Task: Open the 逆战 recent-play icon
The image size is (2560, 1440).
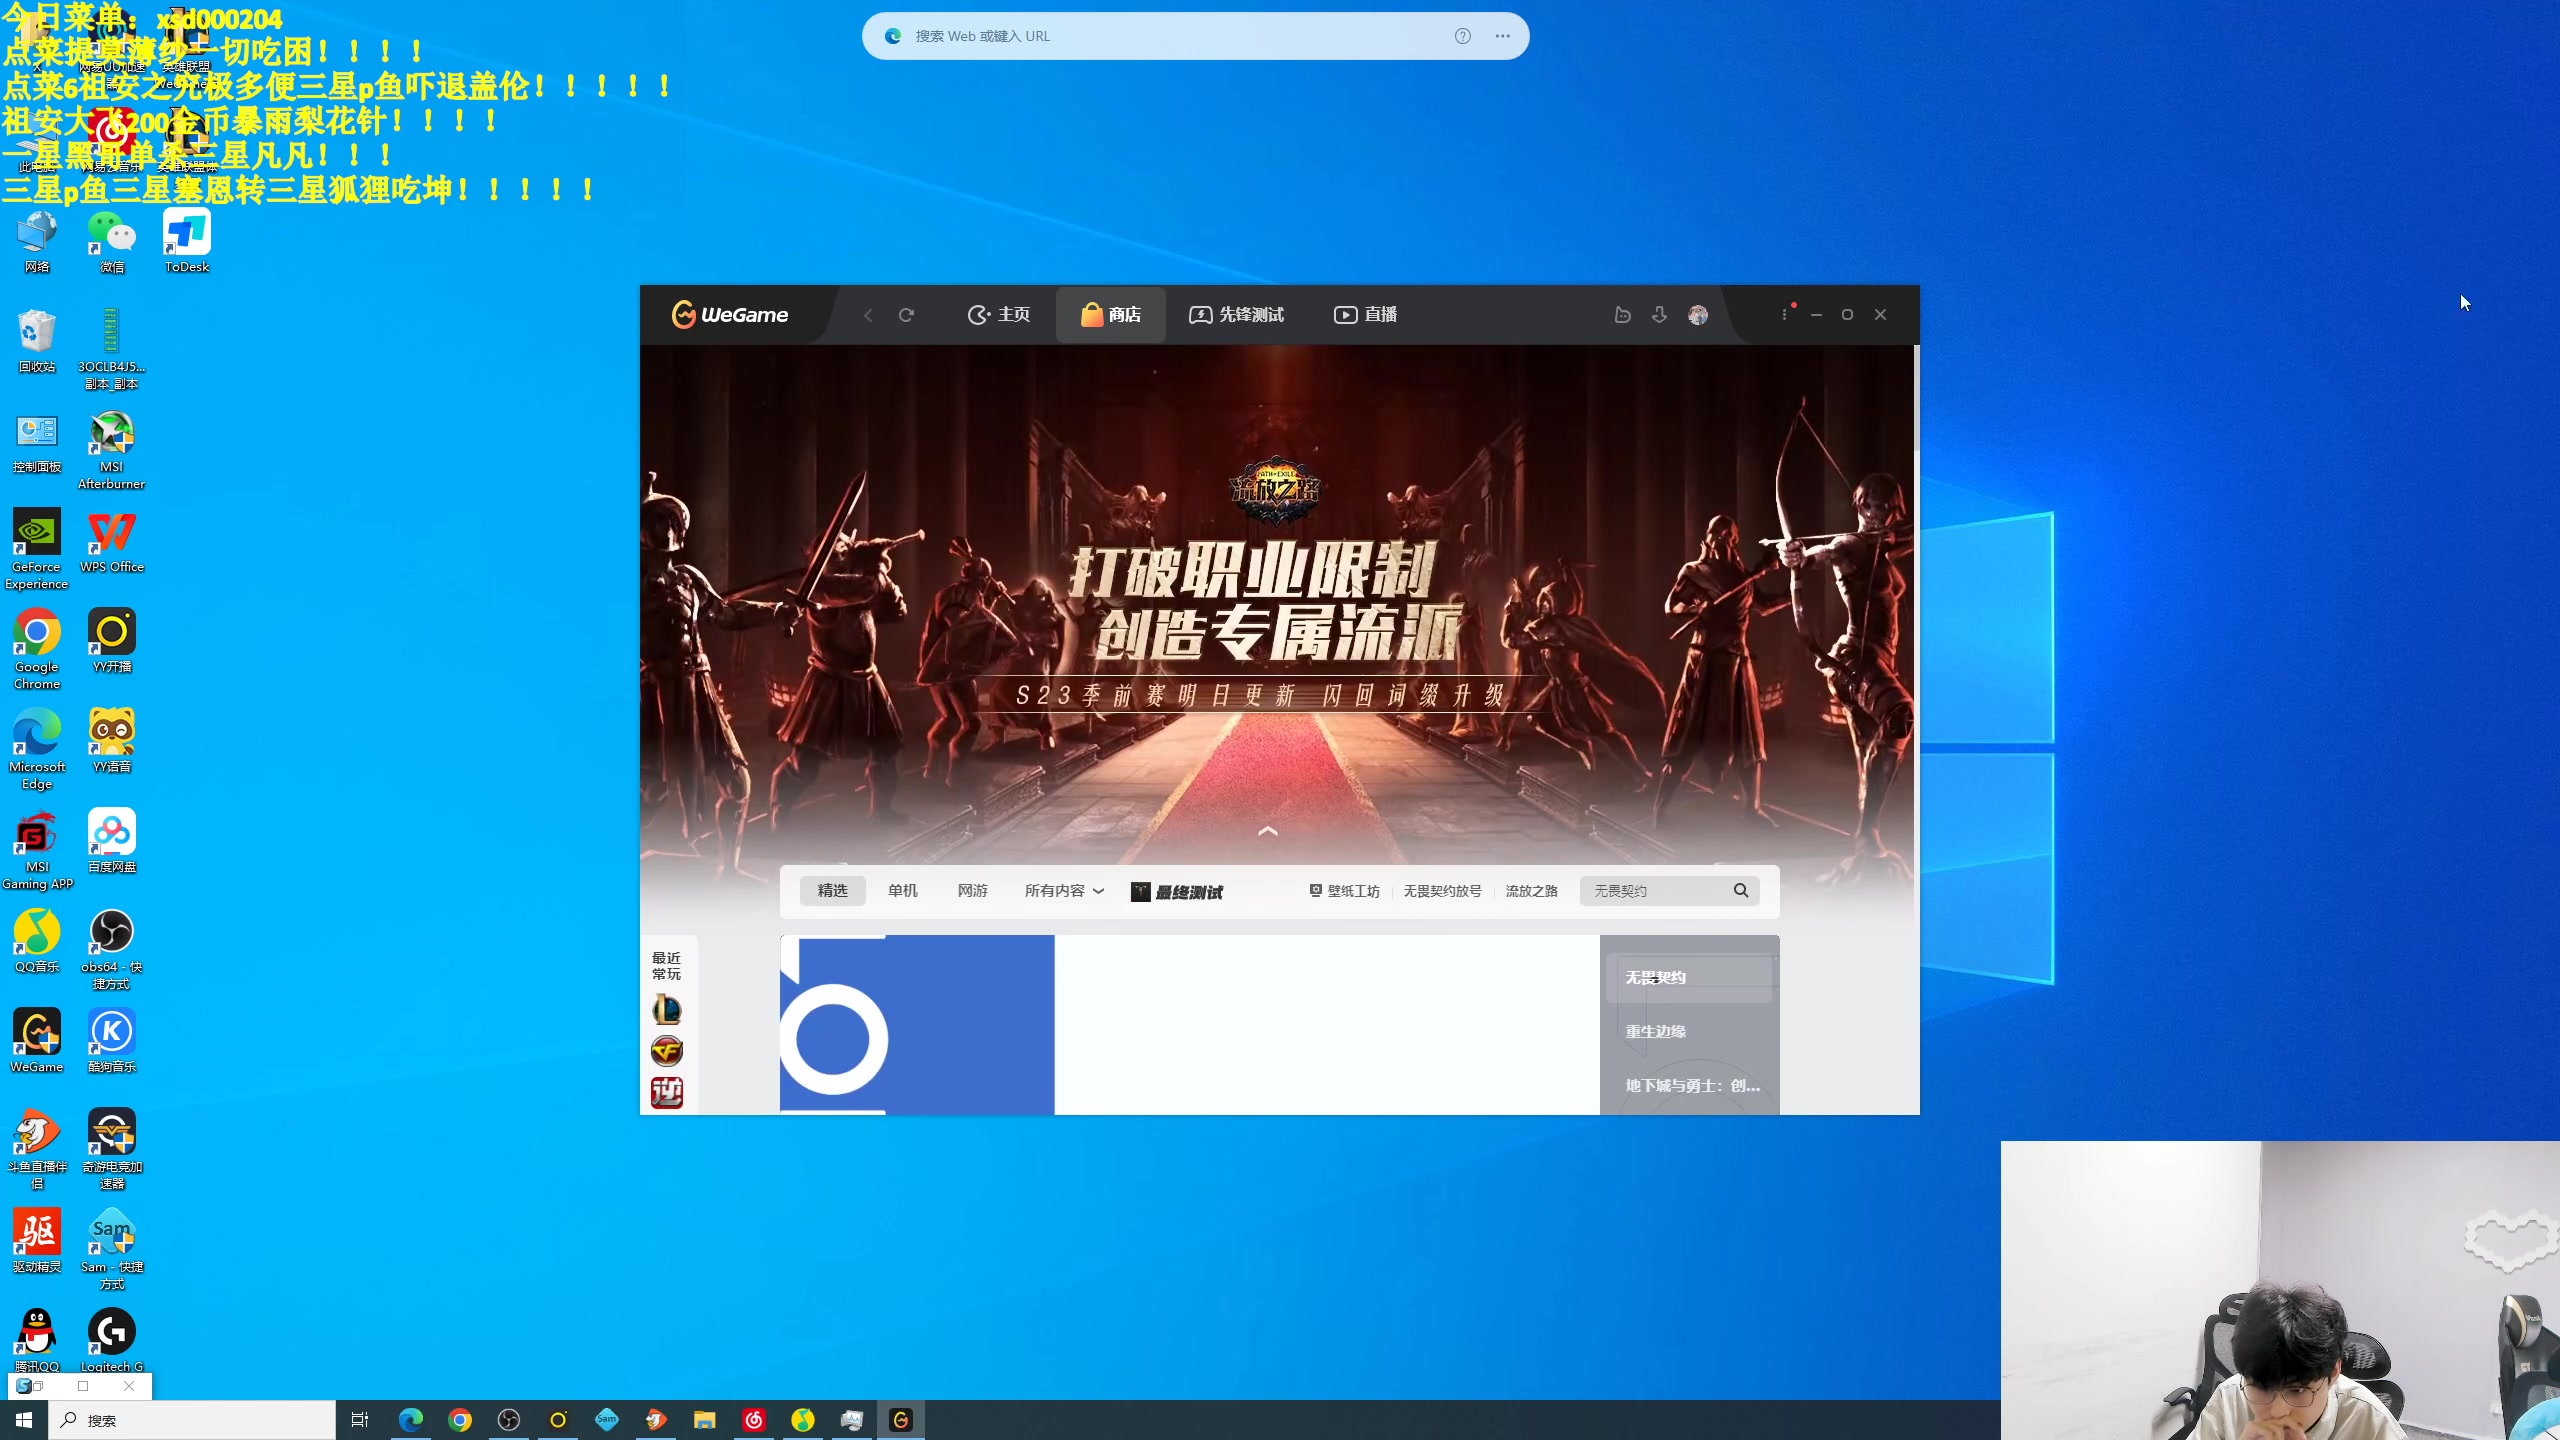Action: click(x=667, y=1092)
